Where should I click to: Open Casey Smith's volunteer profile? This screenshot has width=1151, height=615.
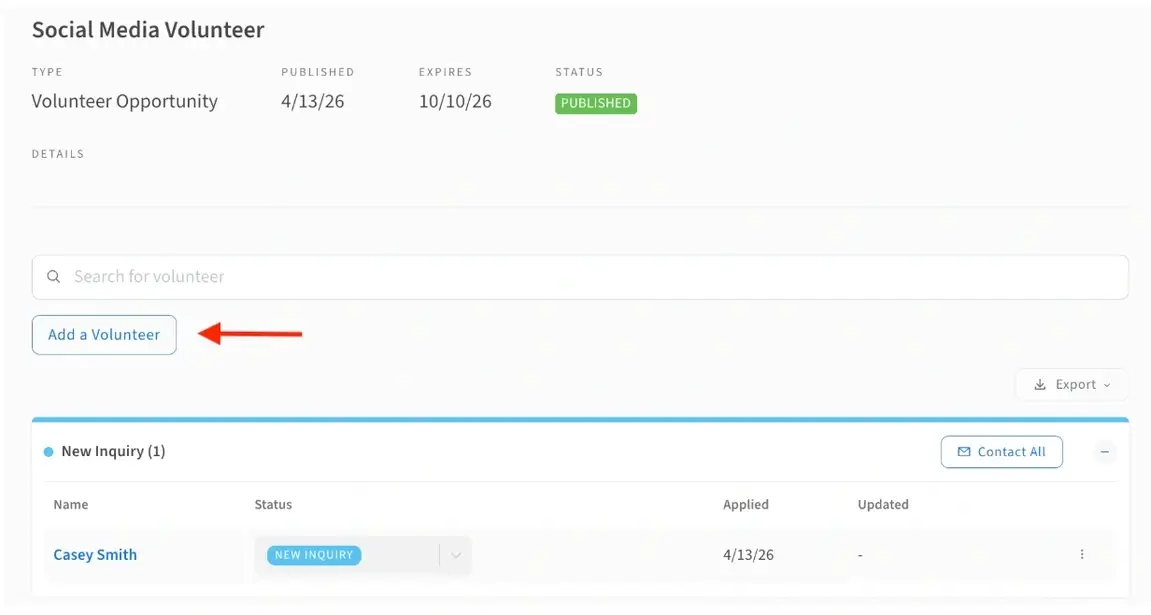click(x=95, y=554)
